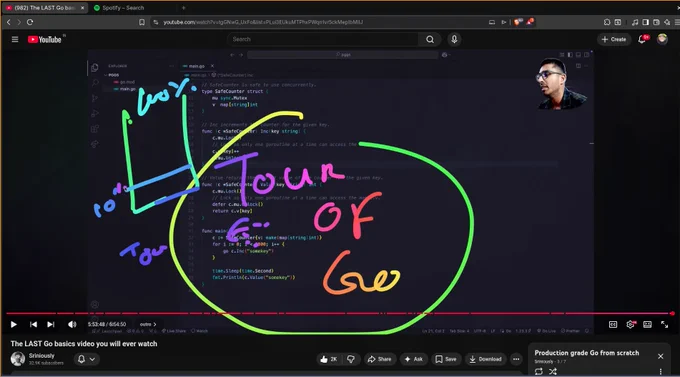
Task: Open the browser wallet icon
Action: point(657,22)
